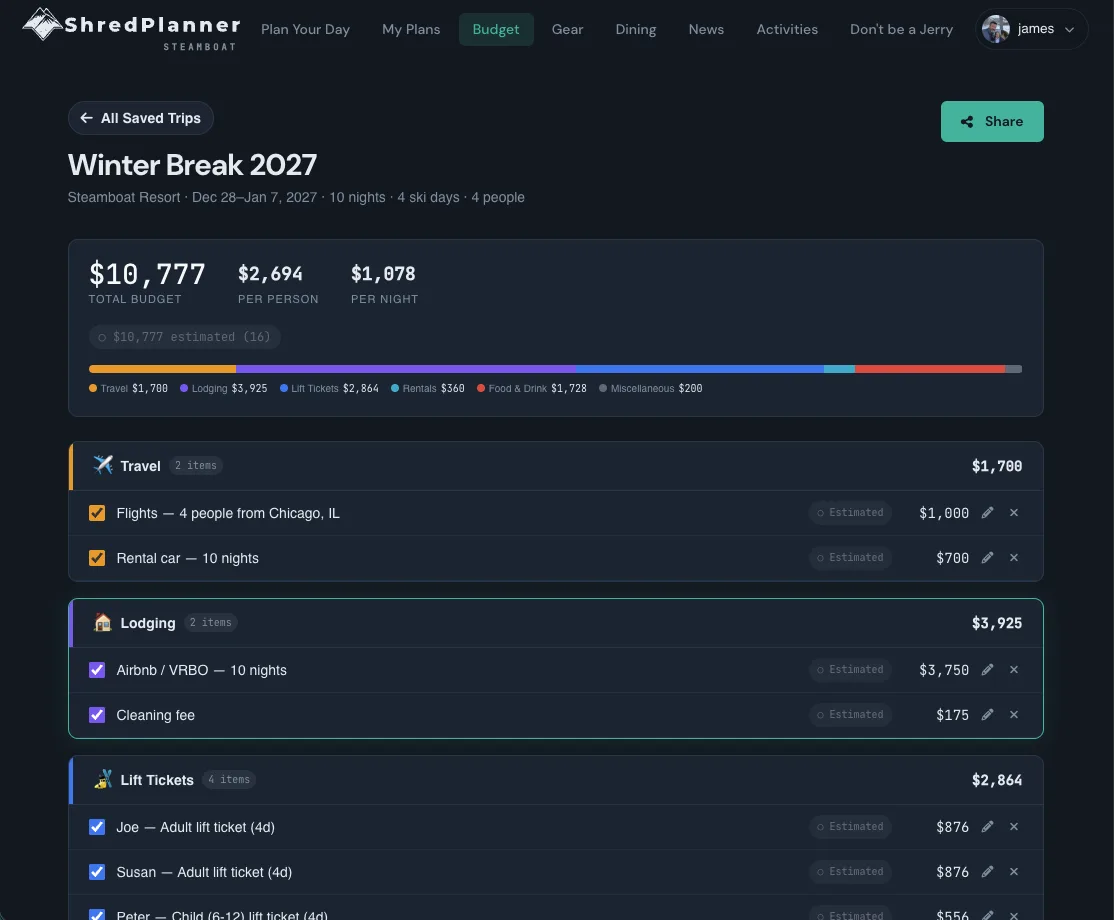
Task: Click the Lift Tickets $2,864 legend entry
Action: coord(329,389)
